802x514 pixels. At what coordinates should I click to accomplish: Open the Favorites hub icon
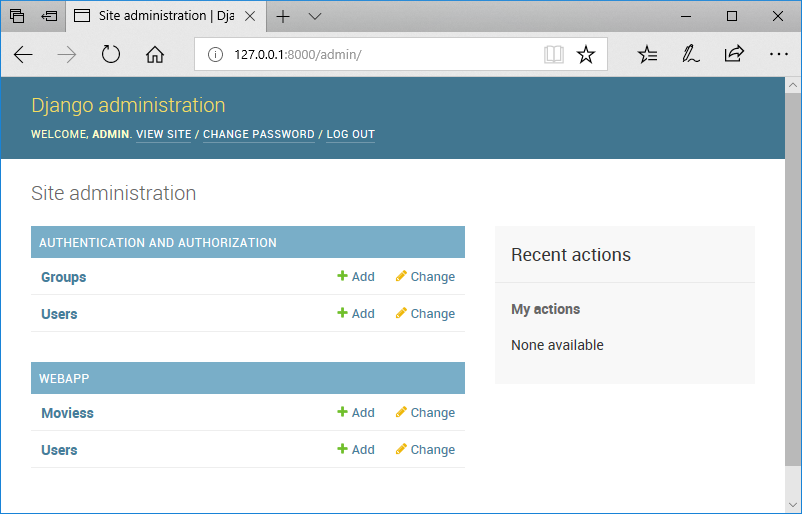648,55
